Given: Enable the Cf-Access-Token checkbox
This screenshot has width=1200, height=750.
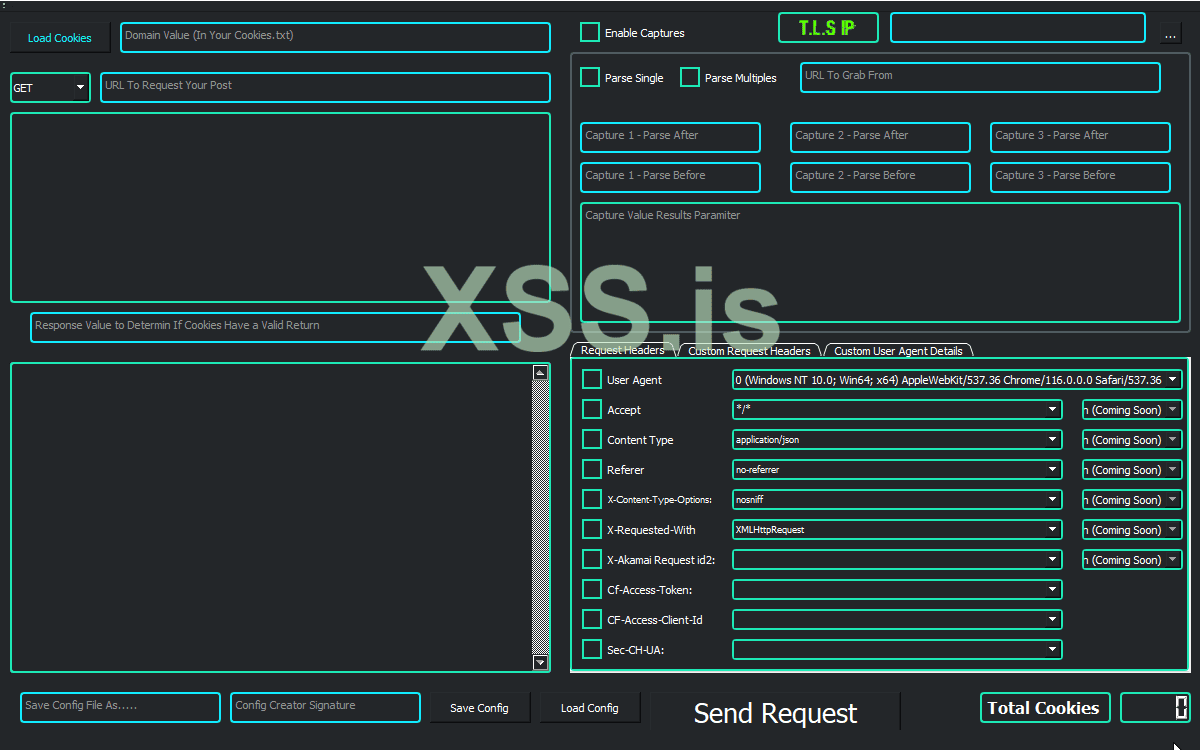Looking at the screenshot, I should tap(592, 589).
